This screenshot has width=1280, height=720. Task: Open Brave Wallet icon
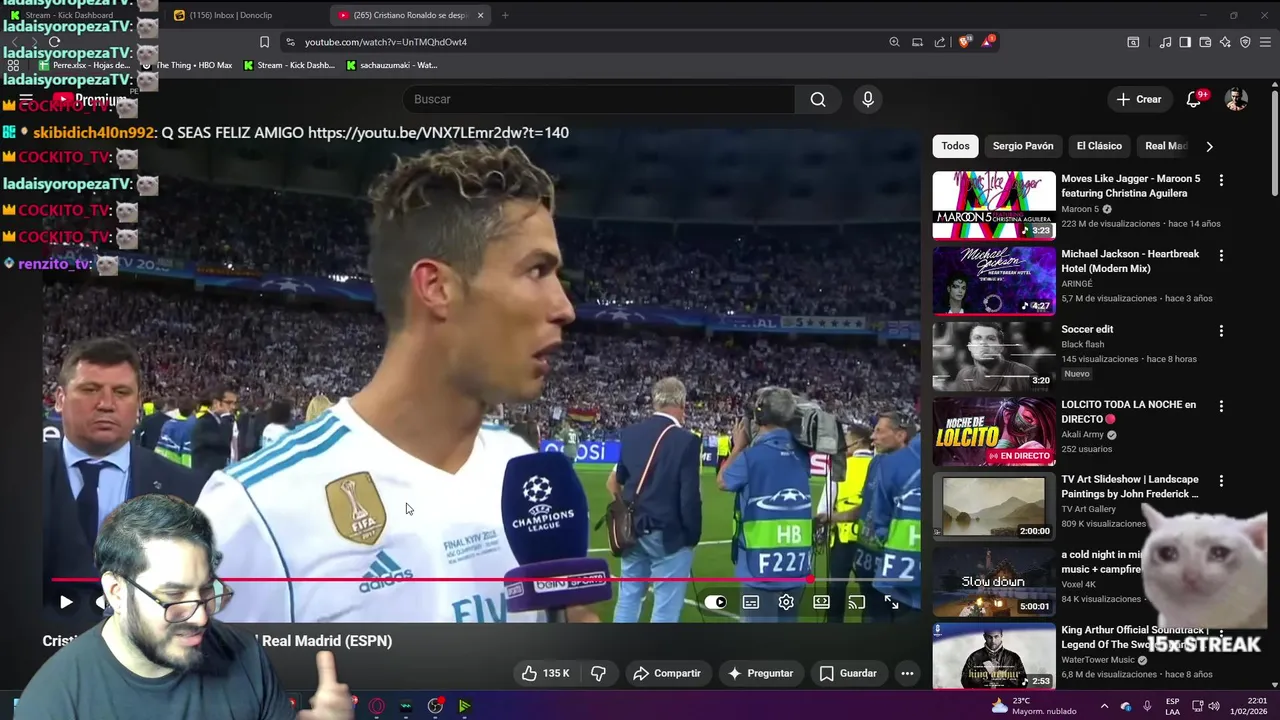click(x=1205, y=42)
